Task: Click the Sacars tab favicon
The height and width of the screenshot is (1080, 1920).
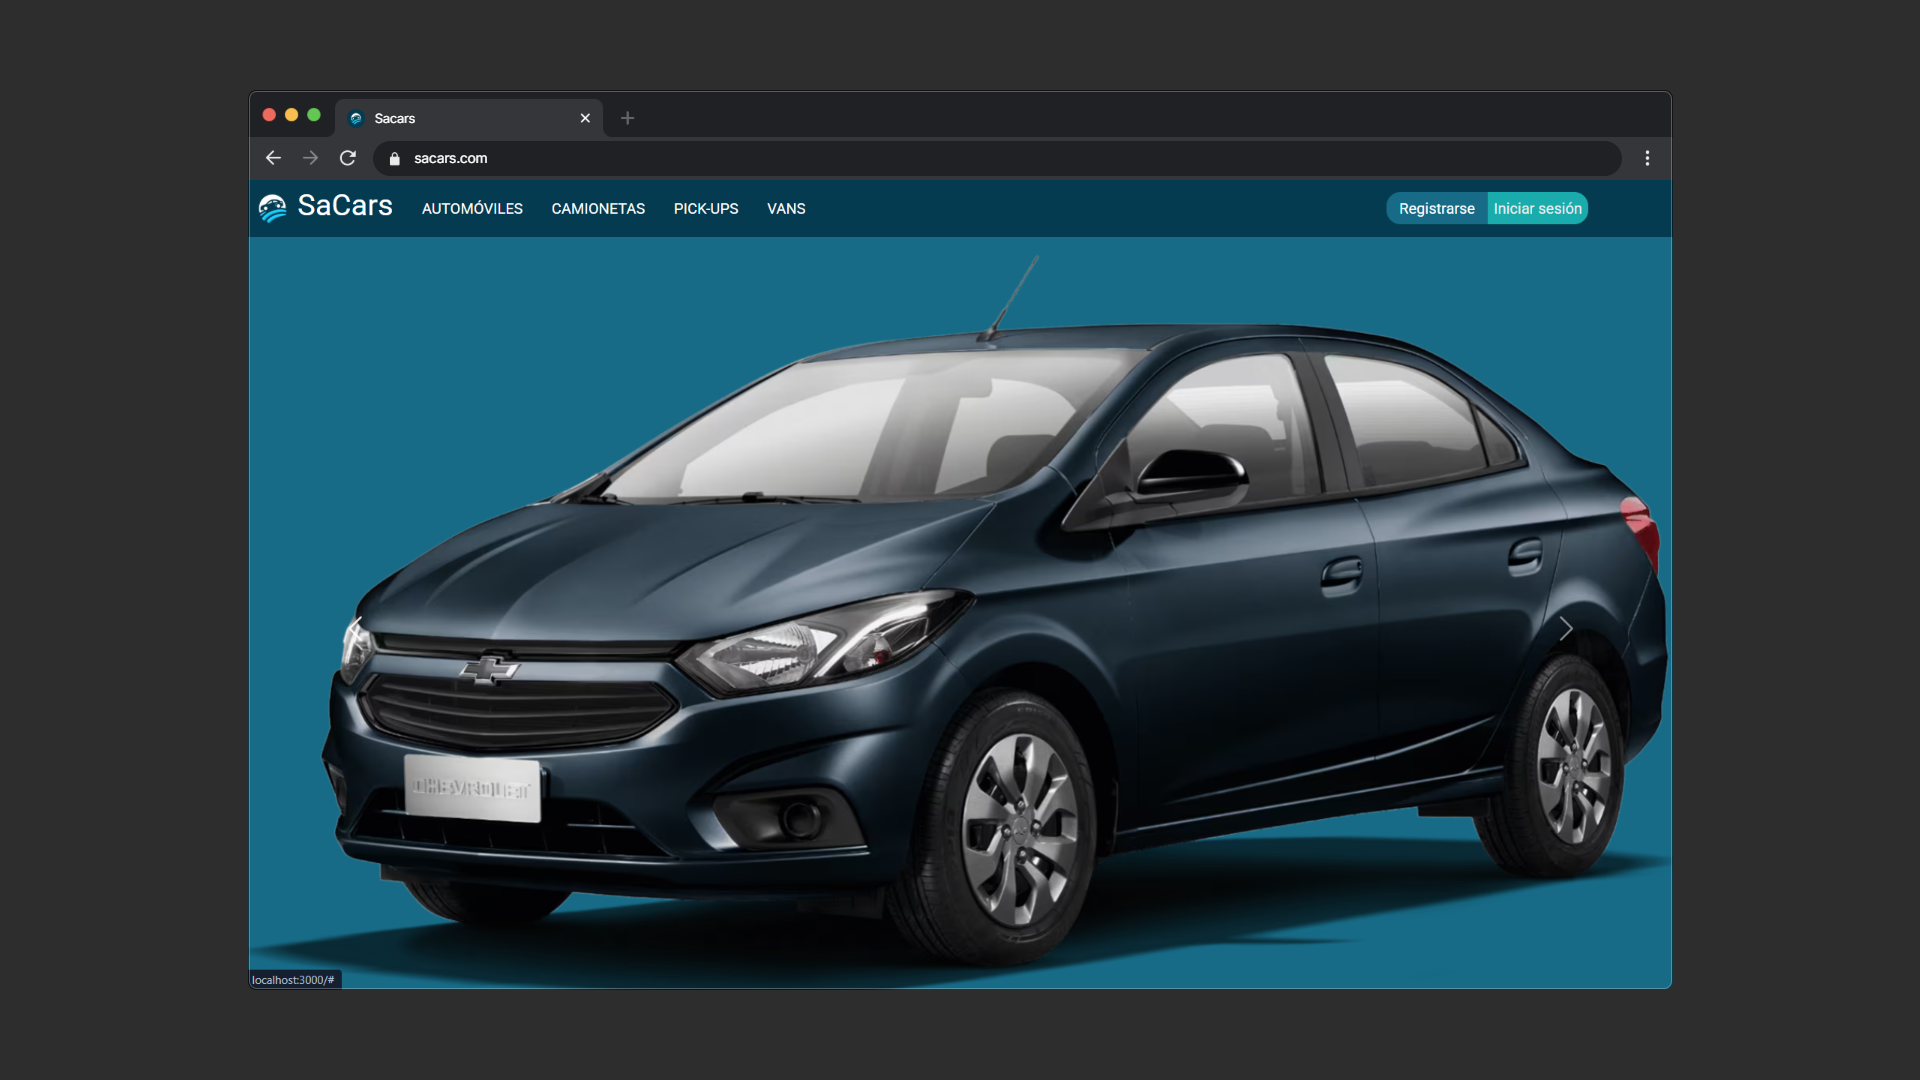Action: [x=356, y=118]
